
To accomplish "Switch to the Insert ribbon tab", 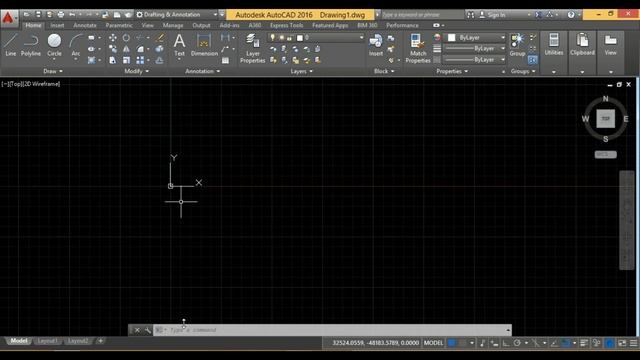I will click(57, 25).
